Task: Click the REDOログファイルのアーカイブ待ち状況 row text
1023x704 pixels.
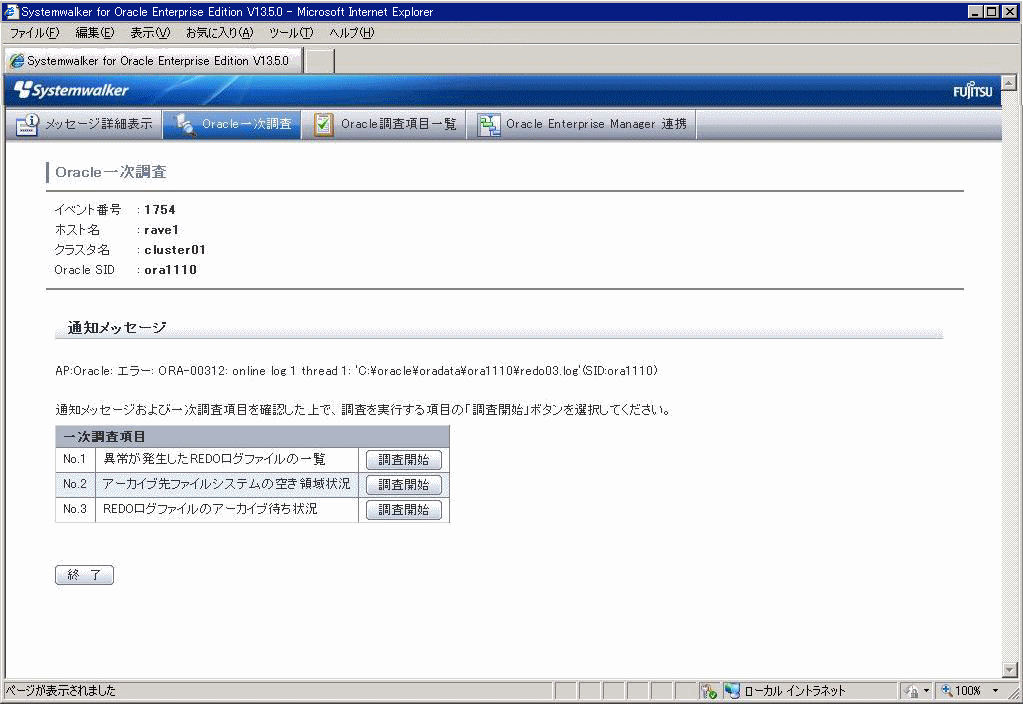Action: [210, 509]
